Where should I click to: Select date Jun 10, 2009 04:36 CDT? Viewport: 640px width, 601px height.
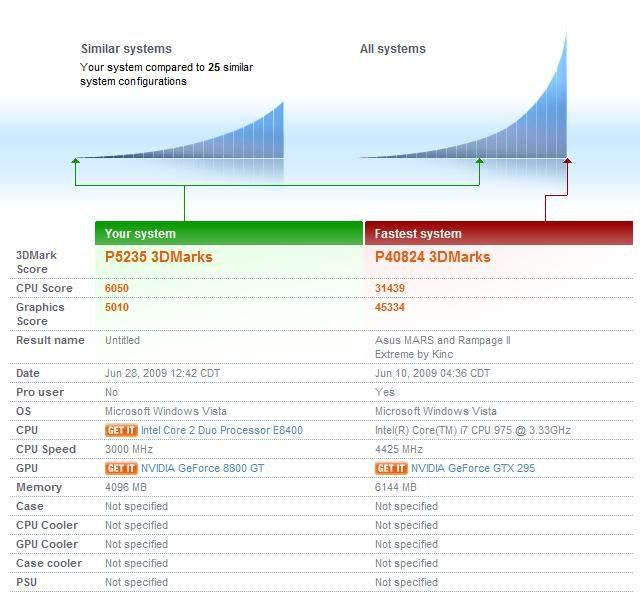433,374
